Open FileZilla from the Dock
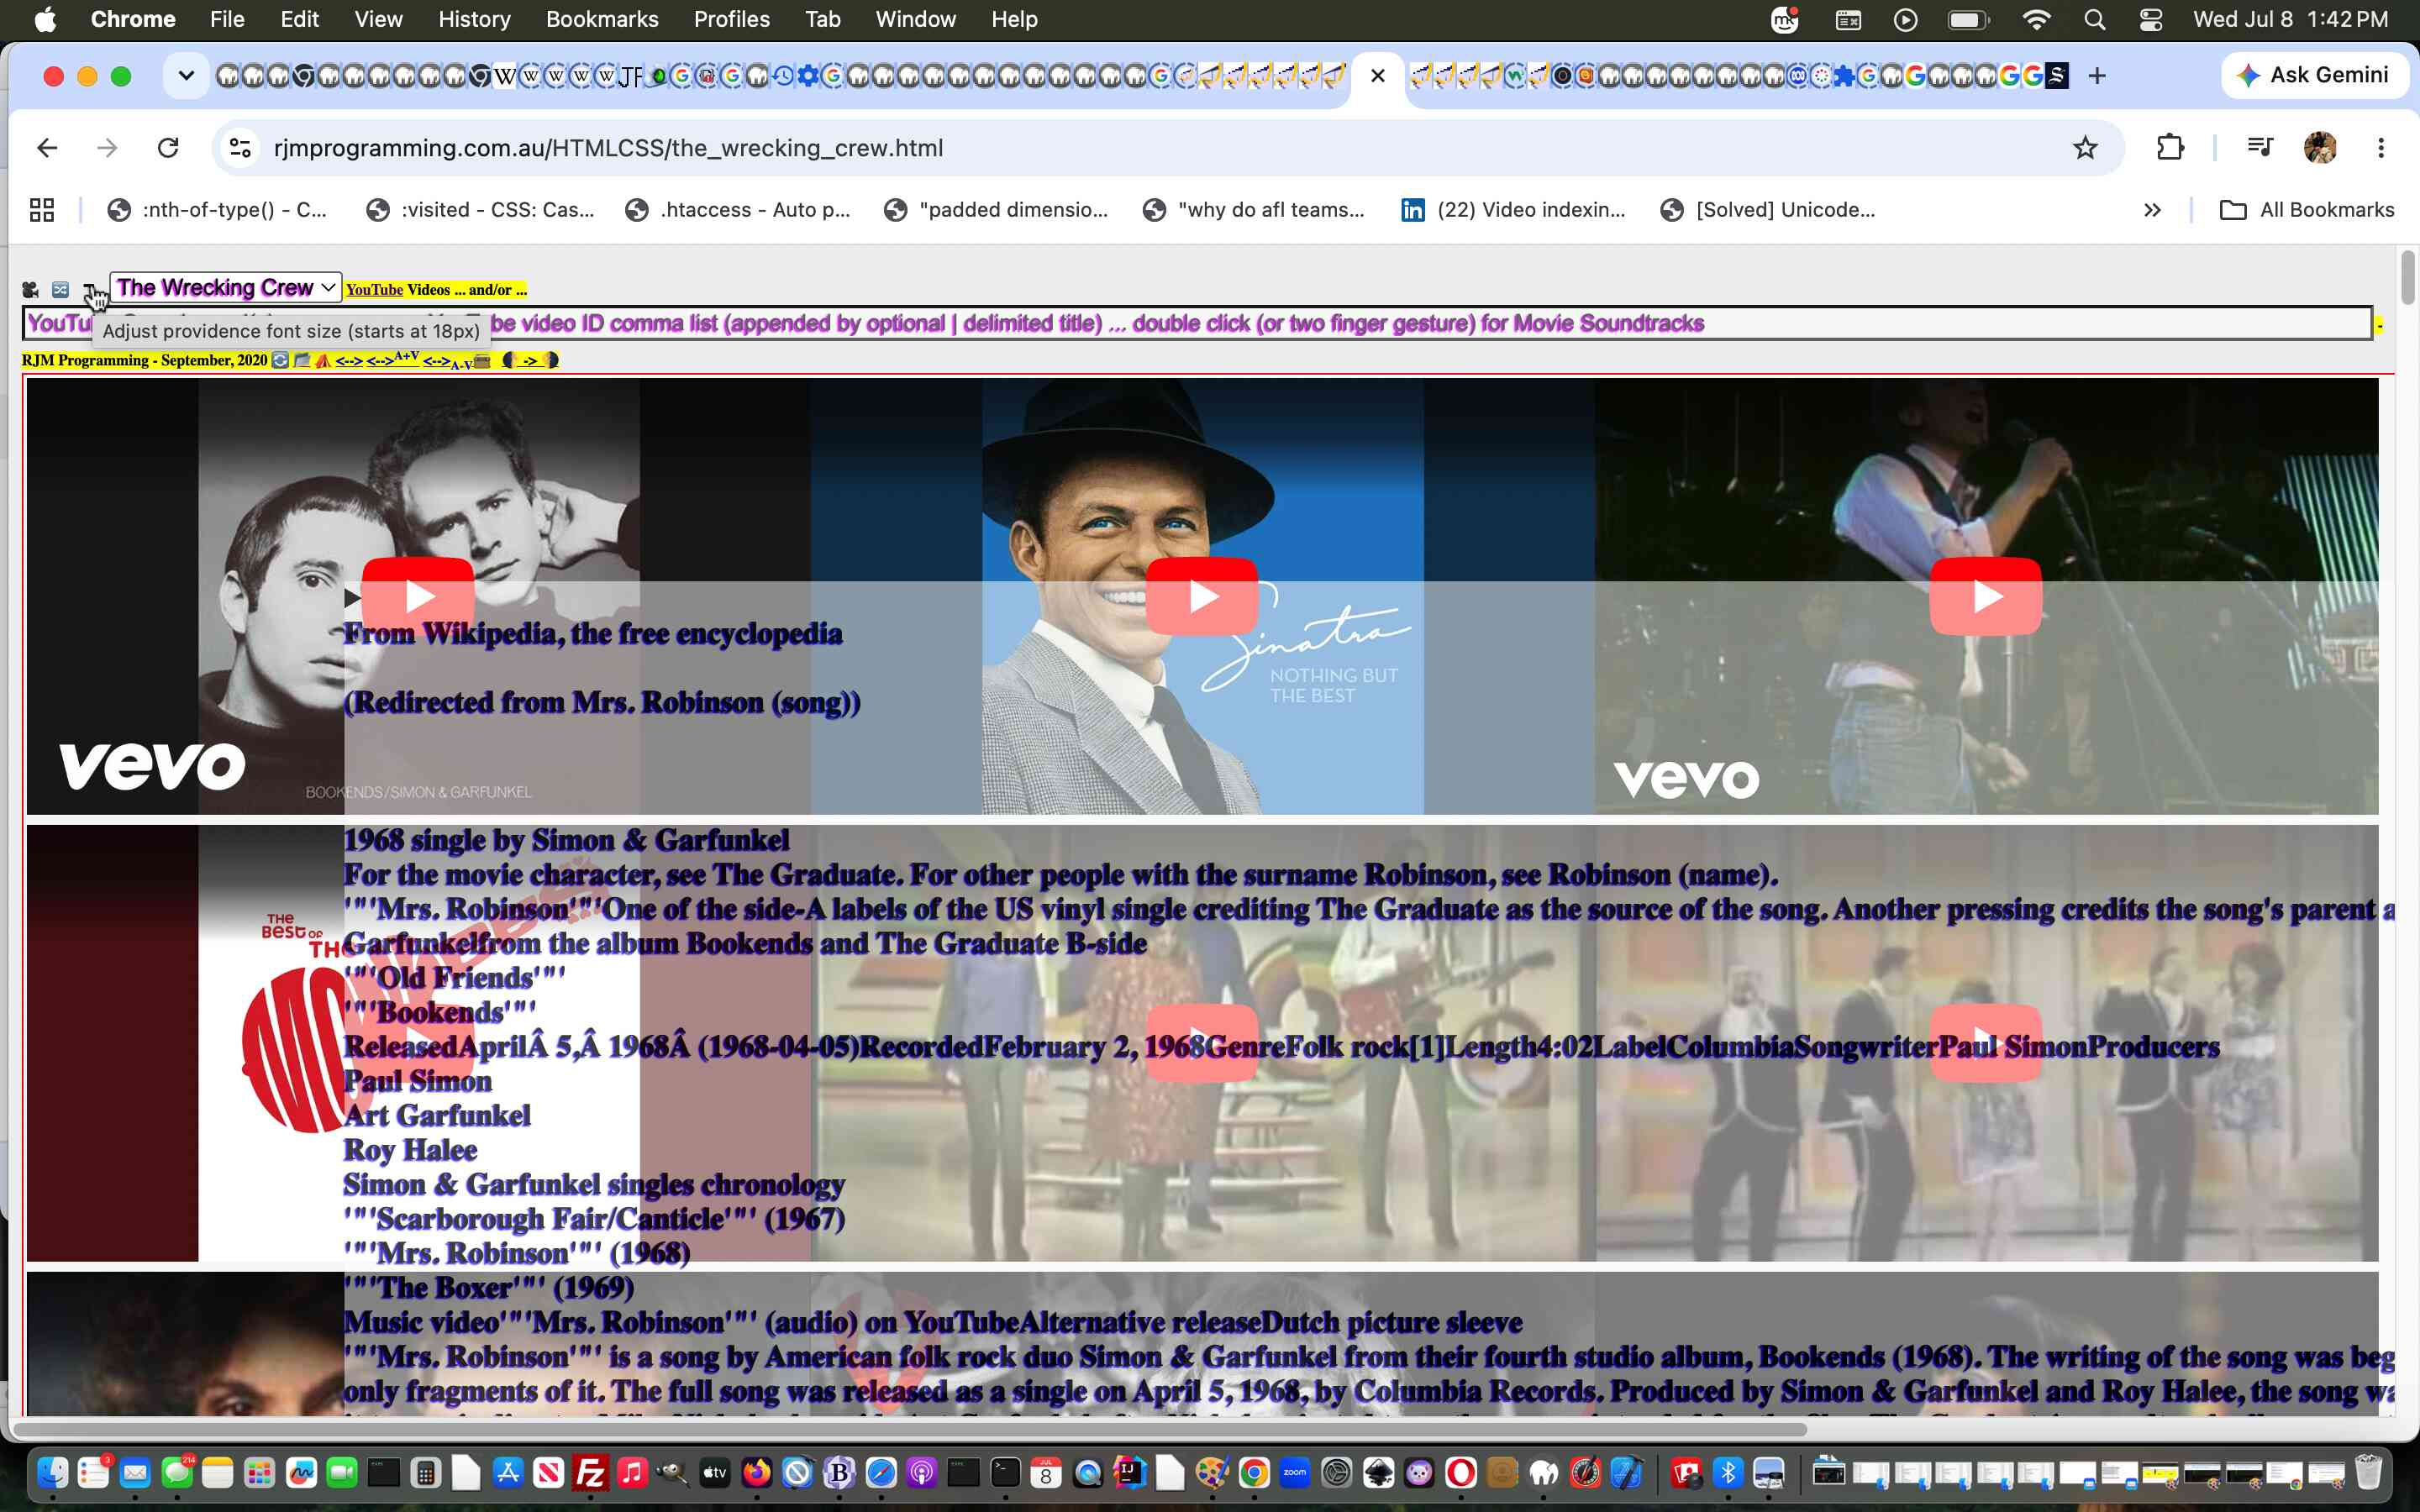The image size is (2420, 1512). [x=590, y=1473]
